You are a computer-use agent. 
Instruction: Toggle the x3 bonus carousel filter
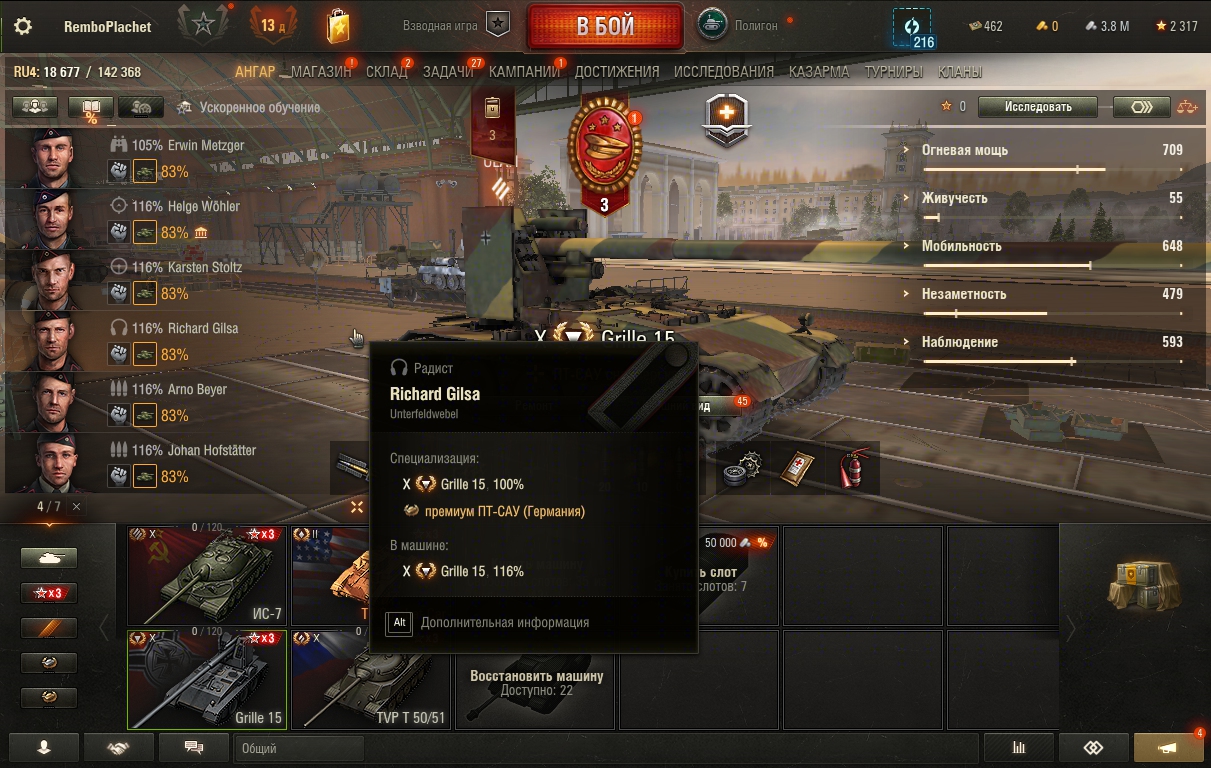[x=49, y=593]
